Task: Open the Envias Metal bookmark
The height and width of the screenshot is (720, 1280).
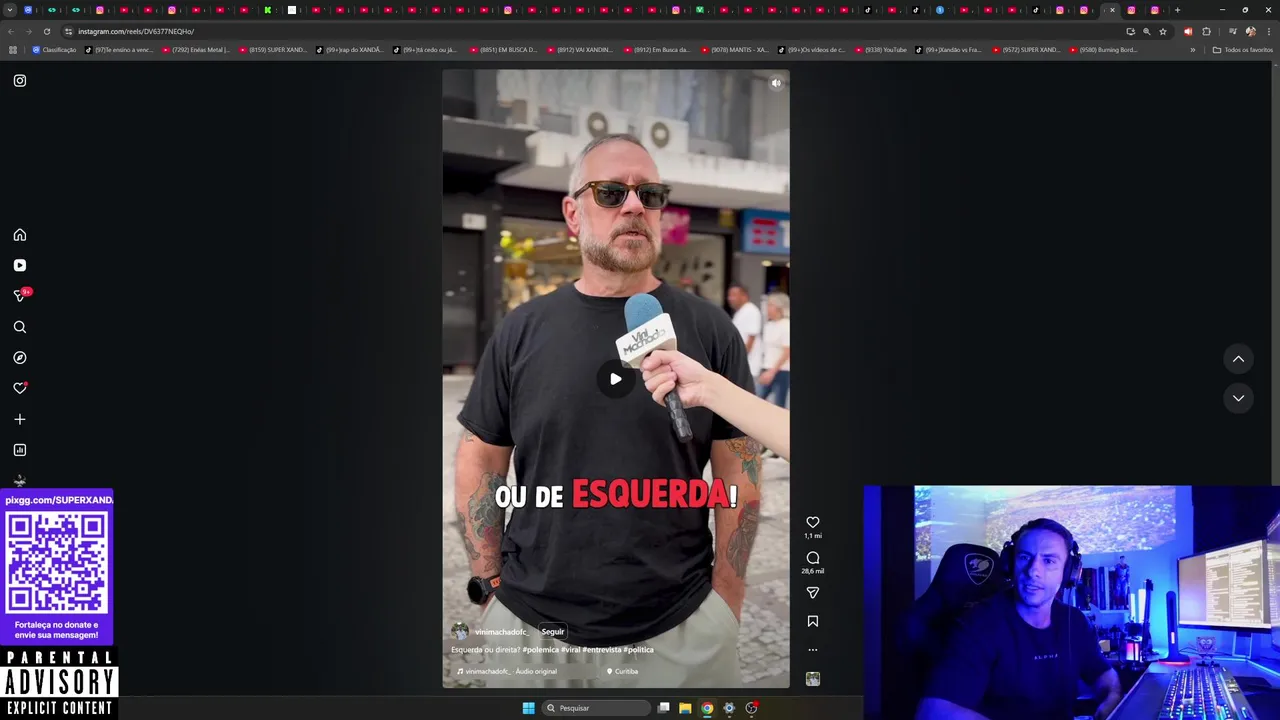Action: pos(196,49)
